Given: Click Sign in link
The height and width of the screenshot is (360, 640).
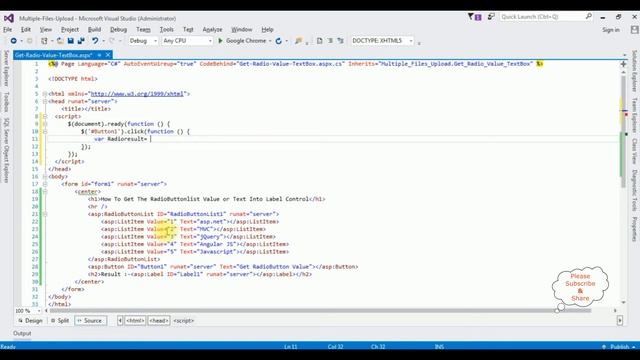Looking at the screenshot, I should pos(611,30).
